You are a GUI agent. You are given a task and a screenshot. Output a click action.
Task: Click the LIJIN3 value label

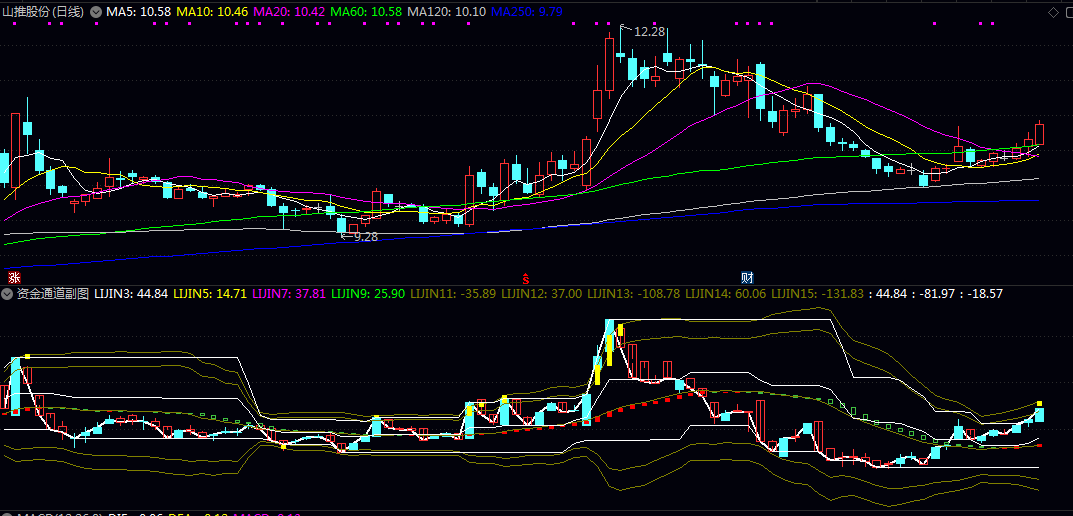[130, 294]
